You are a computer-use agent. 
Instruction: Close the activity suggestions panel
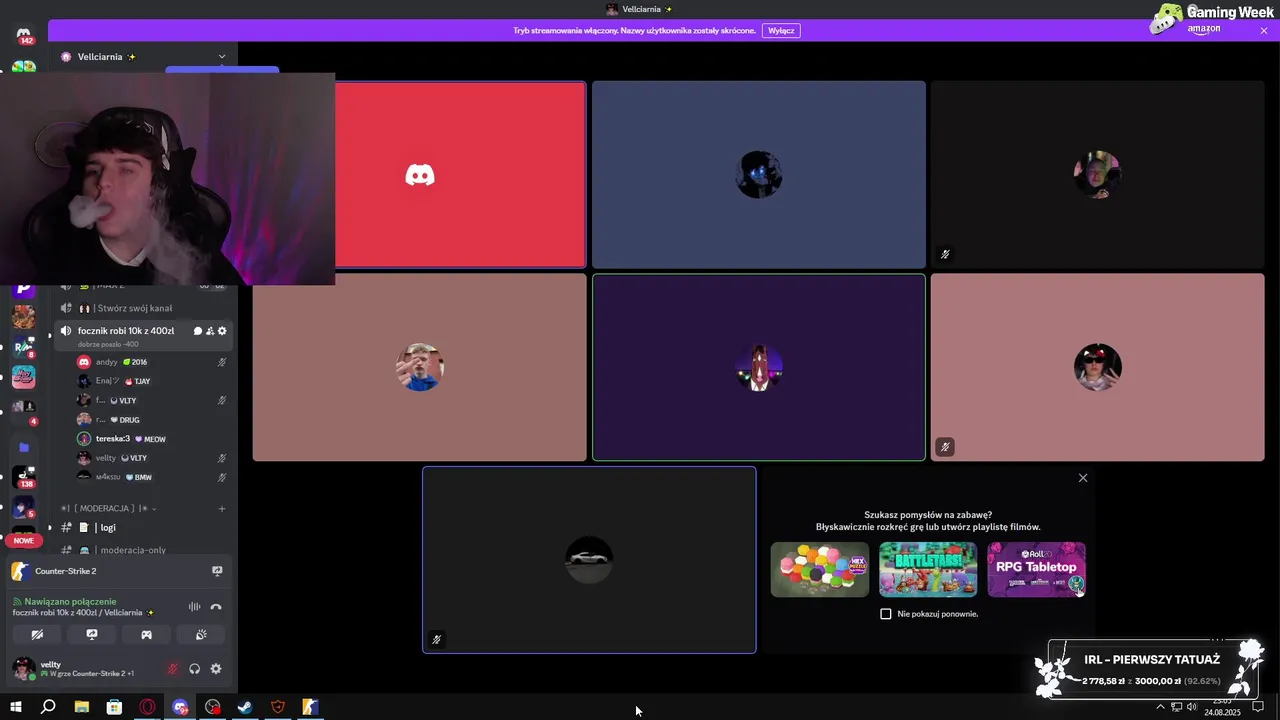[x=1083, y=478]
